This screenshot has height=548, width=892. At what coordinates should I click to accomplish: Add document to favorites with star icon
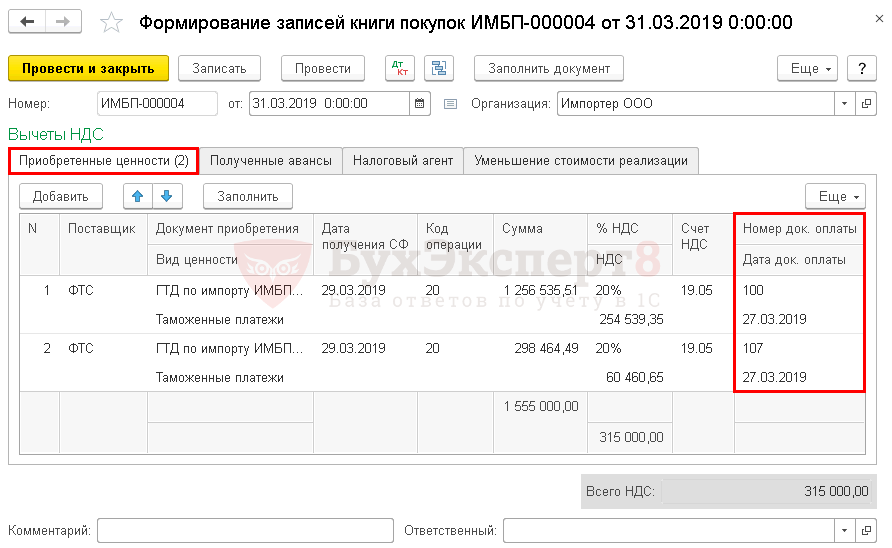click(x=112, y=23)
